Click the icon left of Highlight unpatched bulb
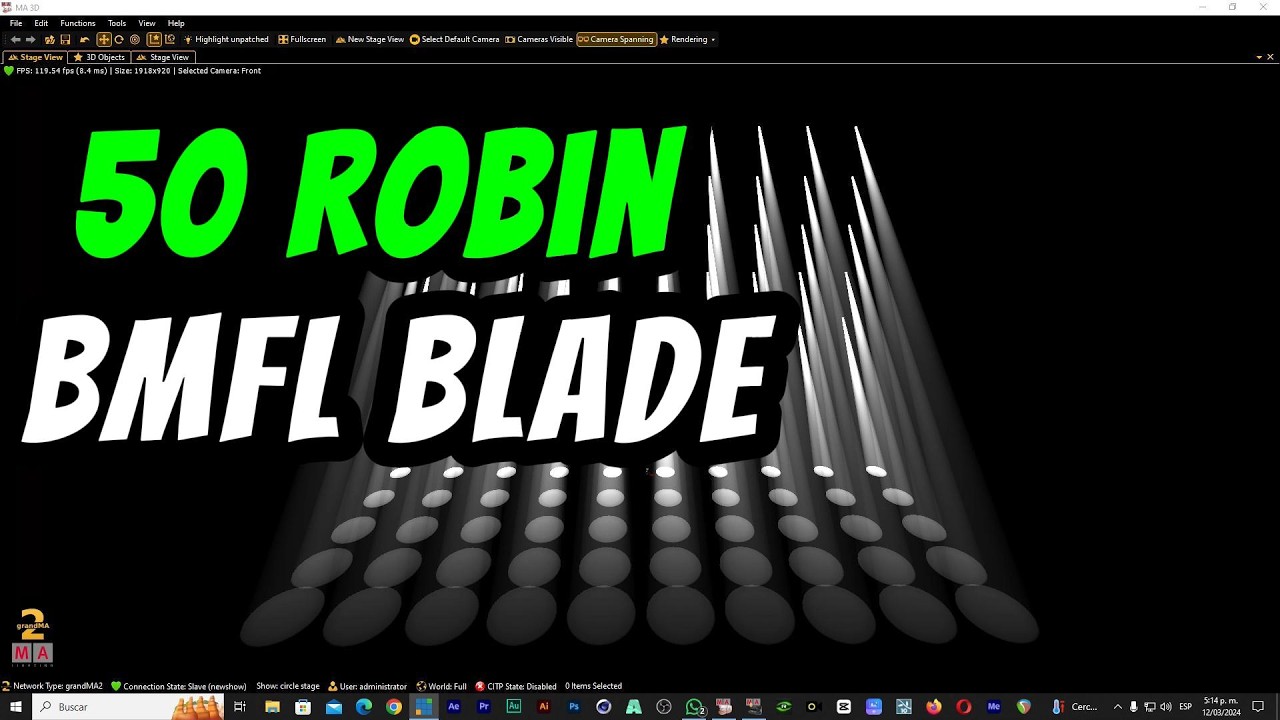Viewport: 1280px width, 720px height. pyautogui.click(x=170, y=40)
